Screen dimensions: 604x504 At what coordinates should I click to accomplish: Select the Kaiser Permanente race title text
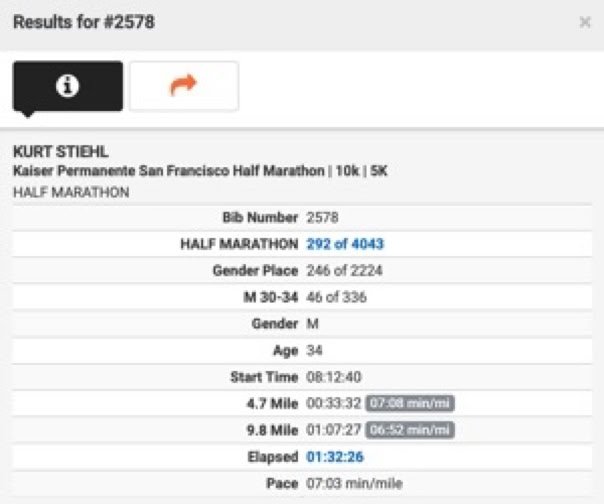[x=200, y=171]
